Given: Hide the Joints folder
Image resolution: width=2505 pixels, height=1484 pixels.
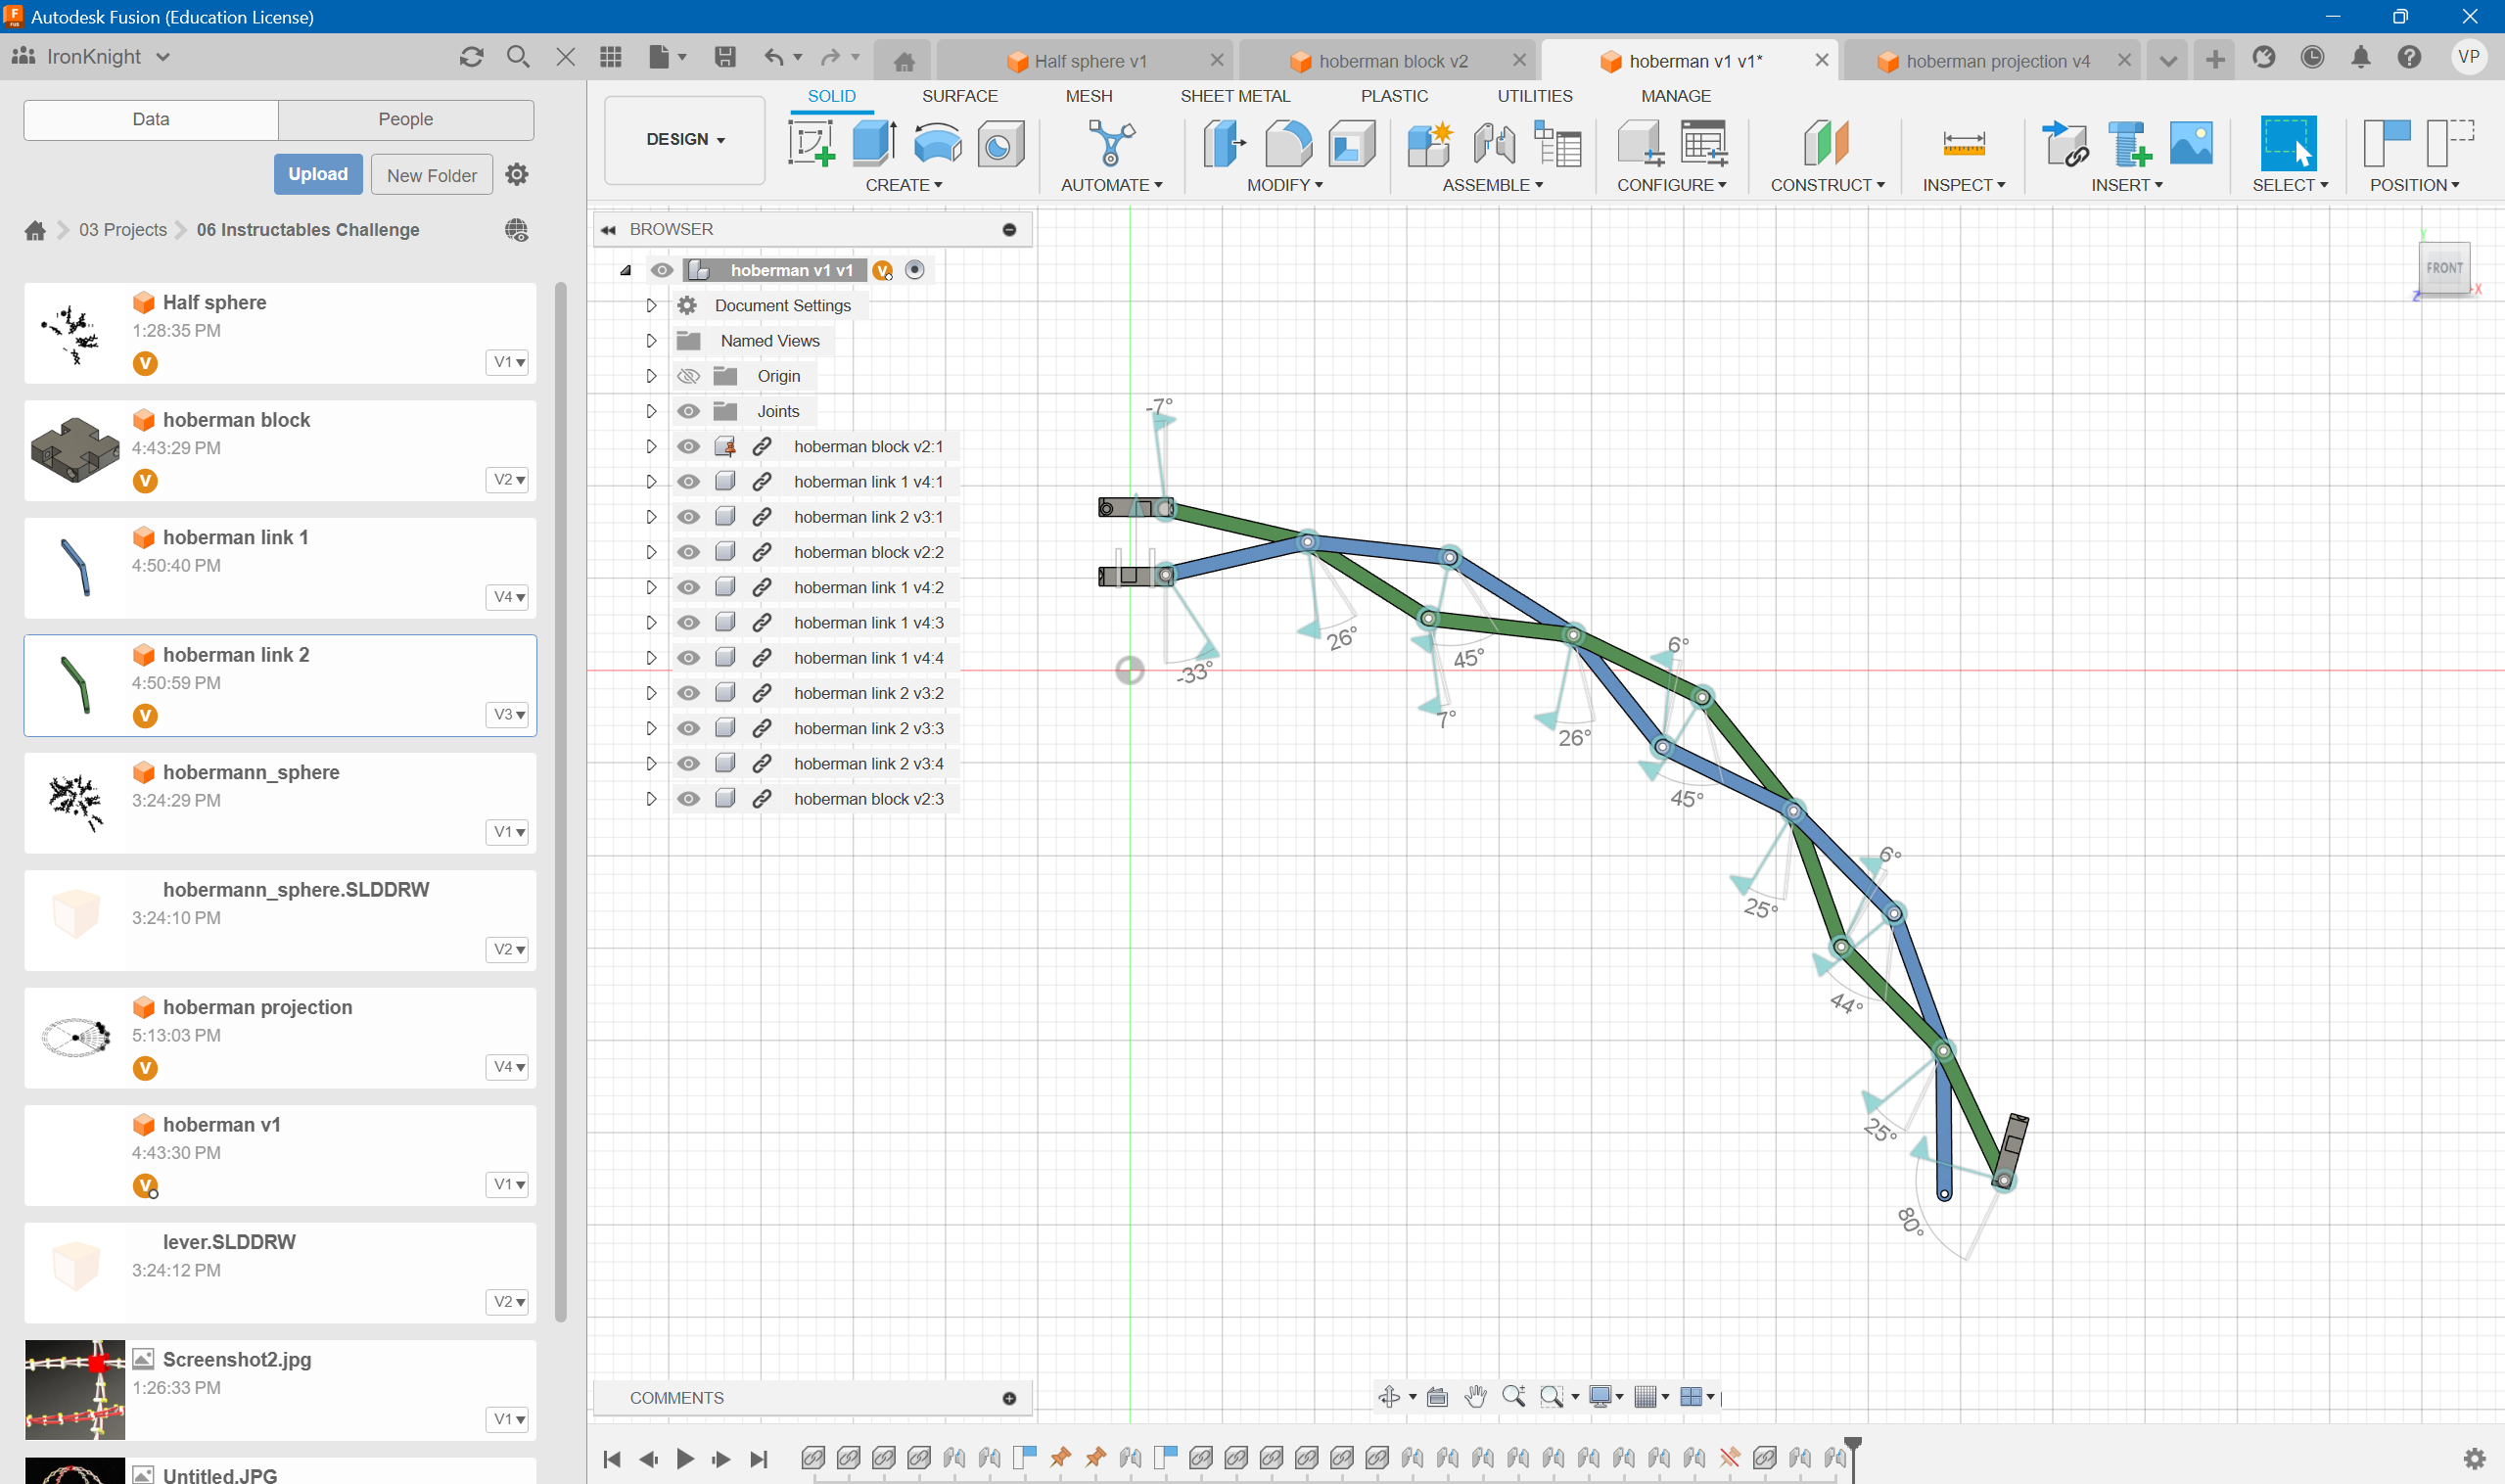Looking at the screenshot, I should coord(688,411).
